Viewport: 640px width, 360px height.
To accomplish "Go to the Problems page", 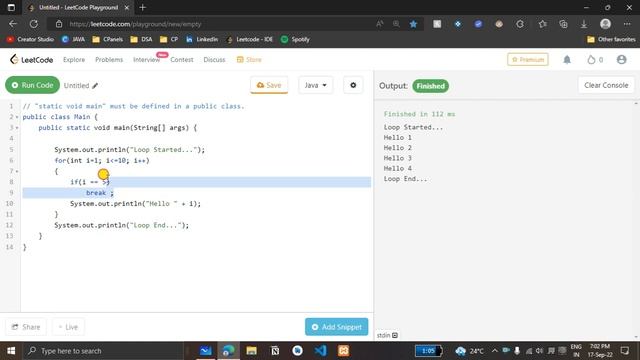I will 109,60.
